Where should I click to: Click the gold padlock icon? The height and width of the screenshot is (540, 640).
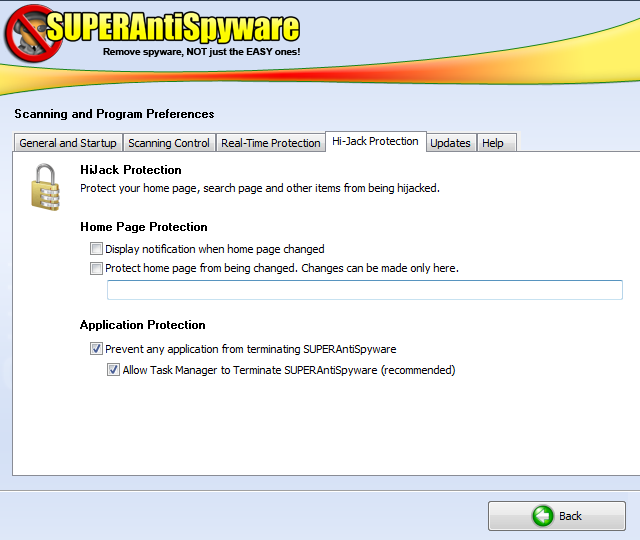pos(46,187)
